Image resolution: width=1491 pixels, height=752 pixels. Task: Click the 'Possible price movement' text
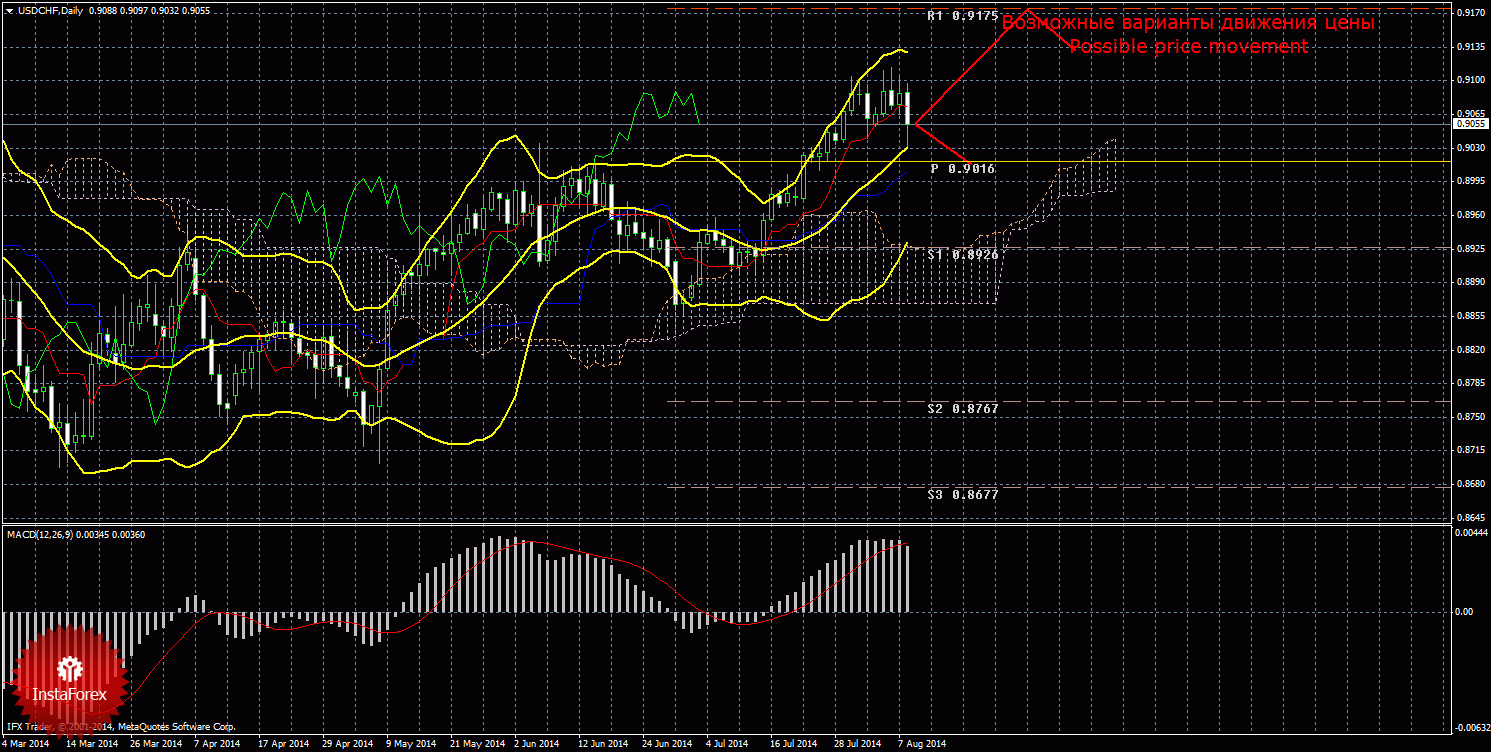(1188, 47)
